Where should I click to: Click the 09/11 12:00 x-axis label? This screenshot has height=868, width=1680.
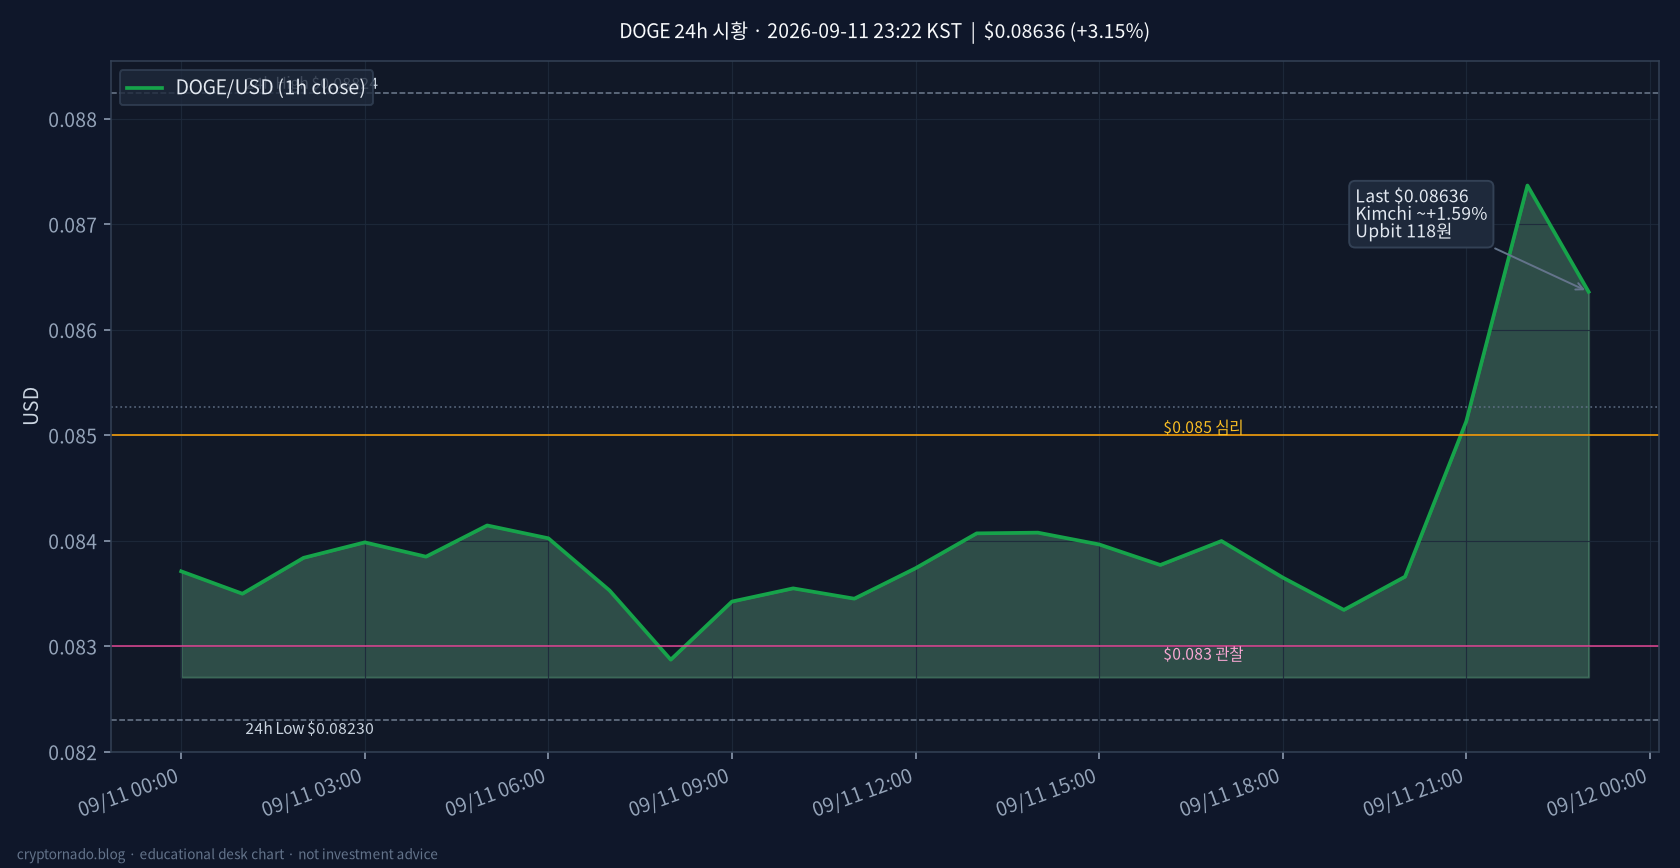[862, 792]
